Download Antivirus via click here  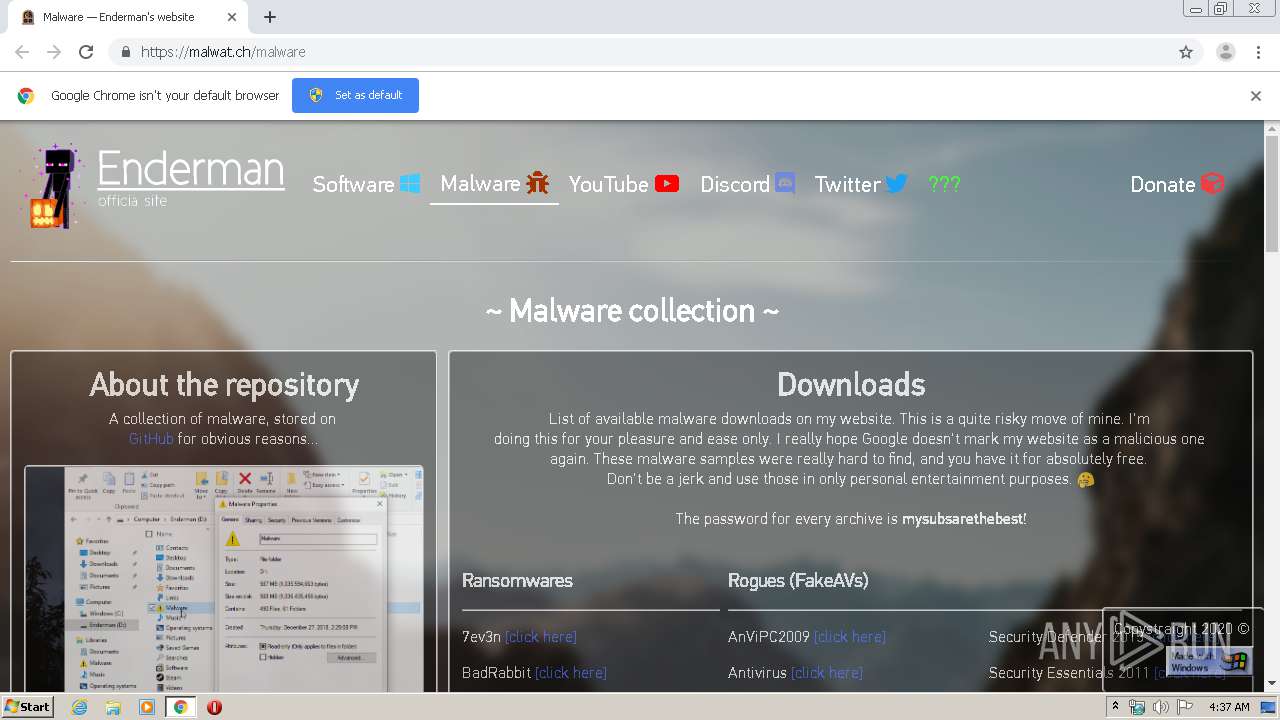(x=826, y=673)
